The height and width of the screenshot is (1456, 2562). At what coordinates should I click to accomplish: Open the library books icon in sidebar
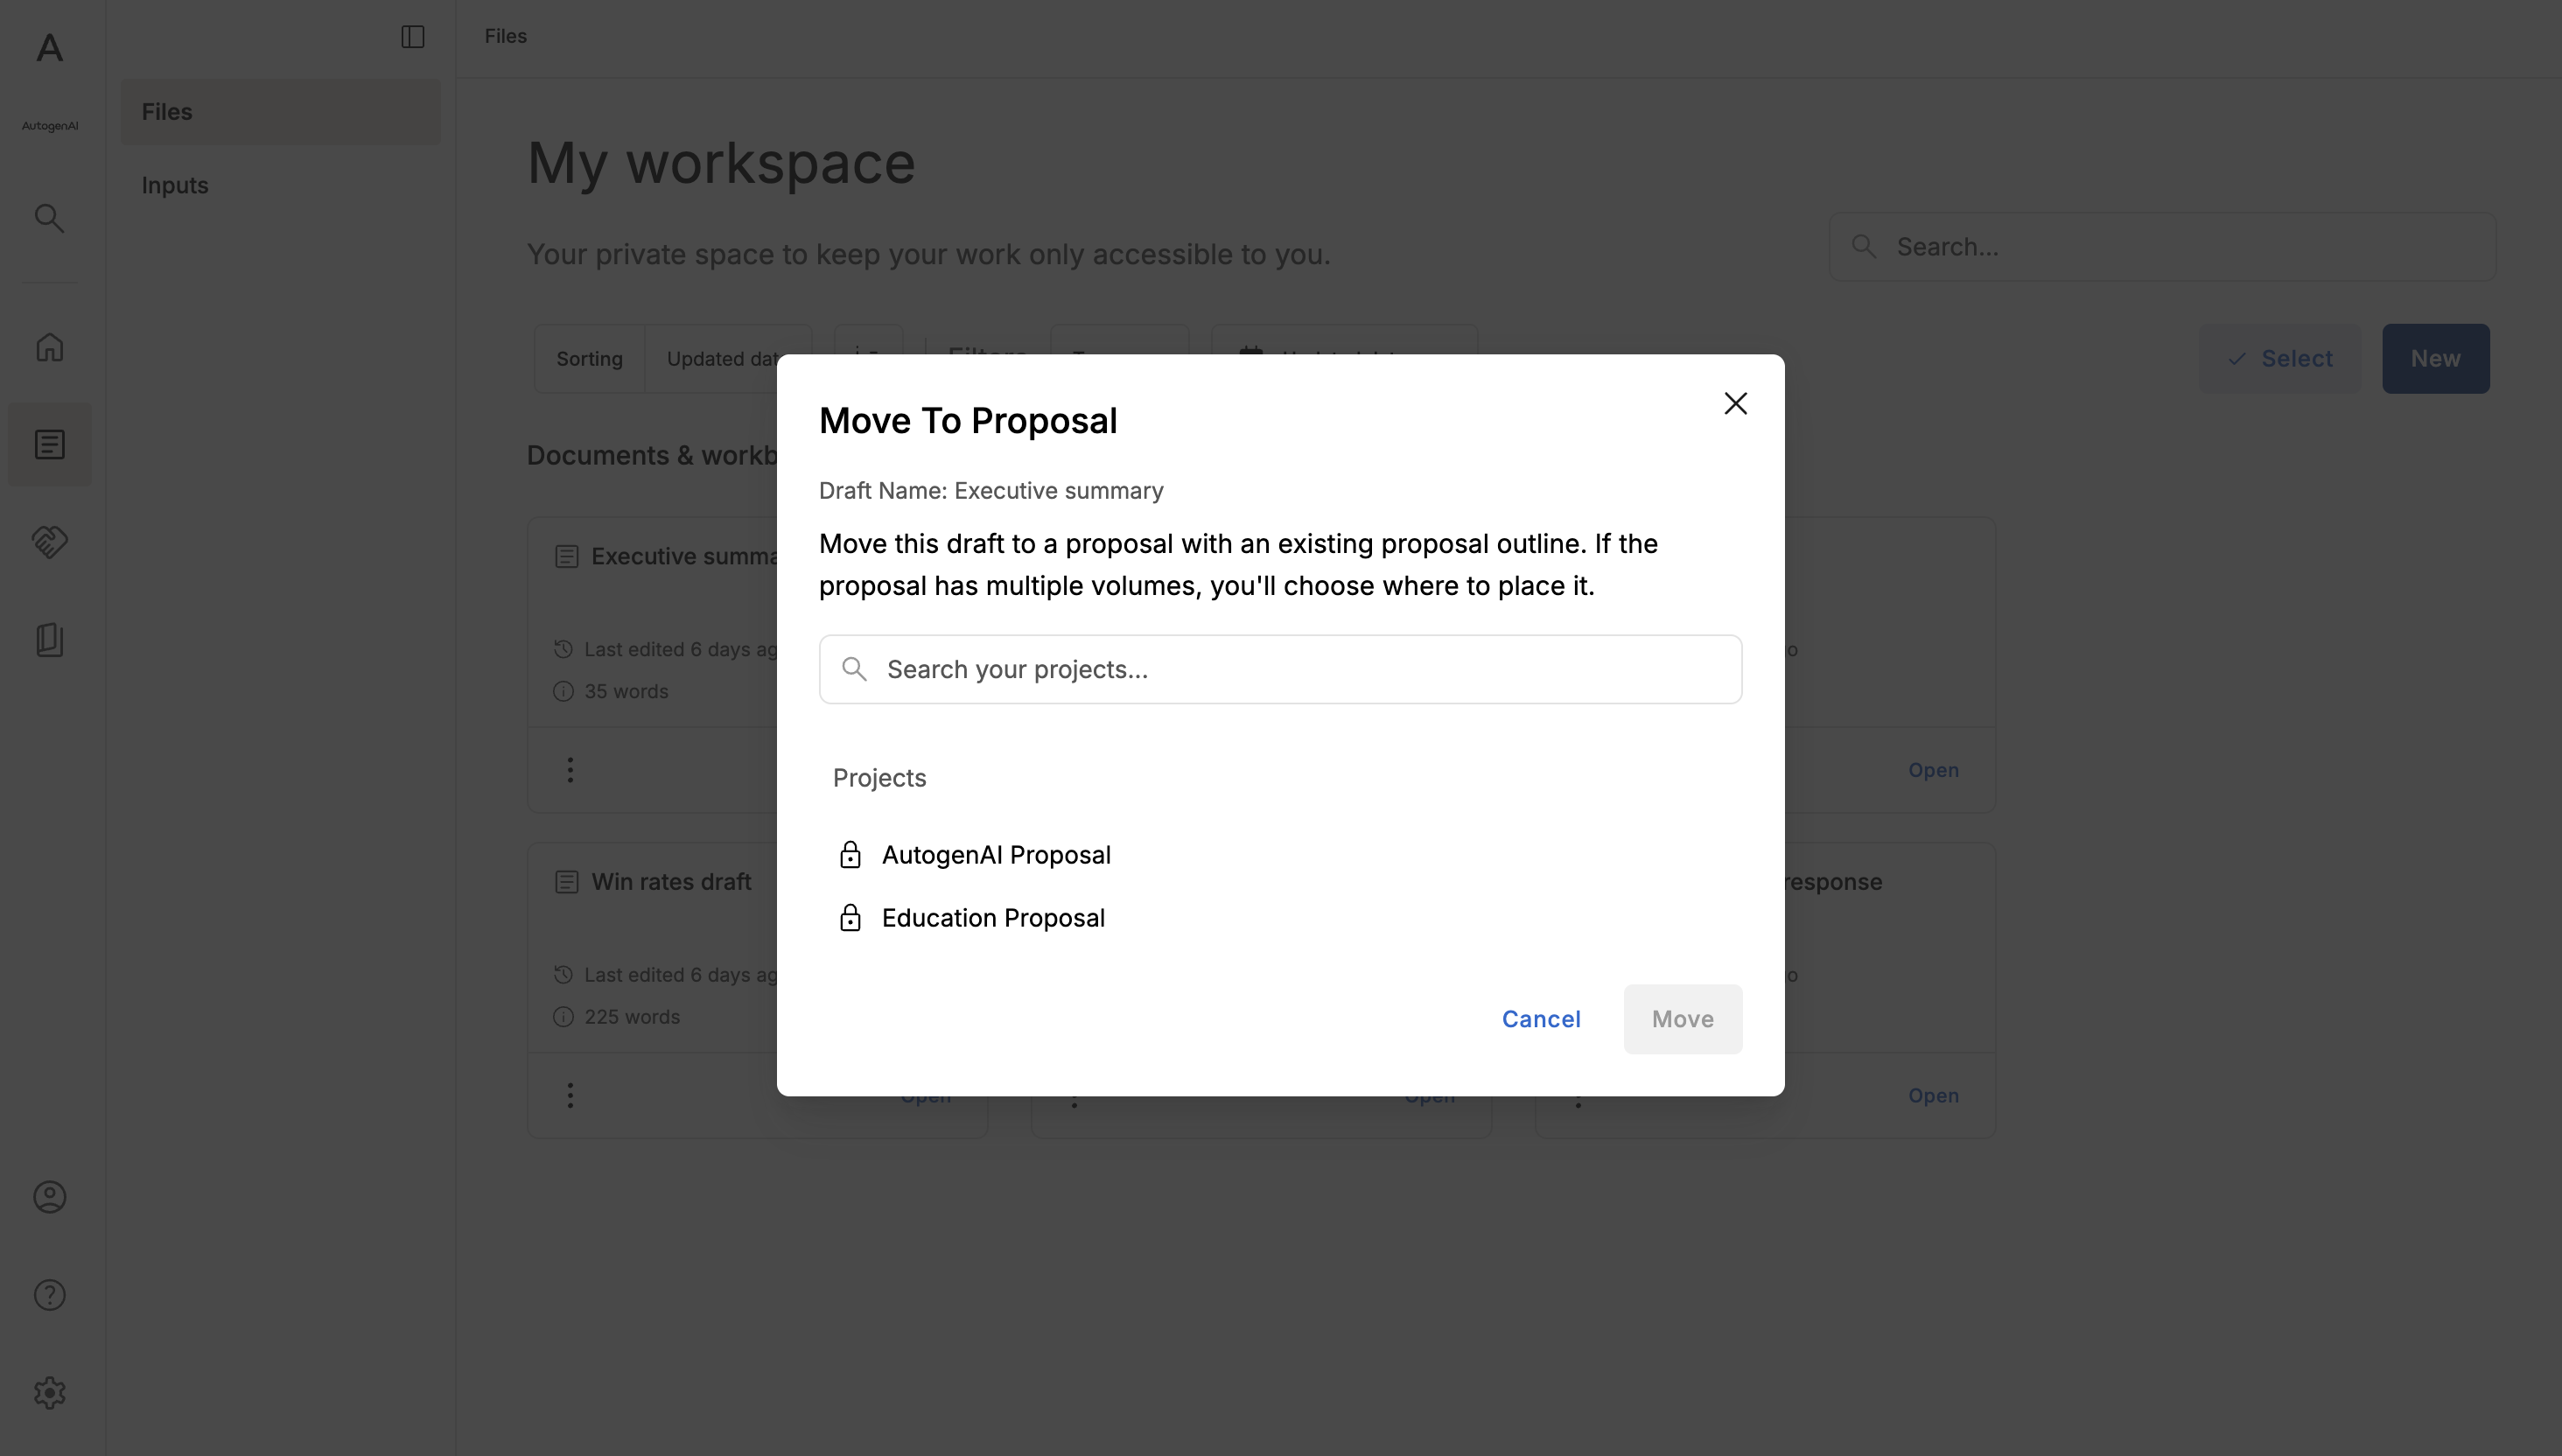tap(49, 640)
